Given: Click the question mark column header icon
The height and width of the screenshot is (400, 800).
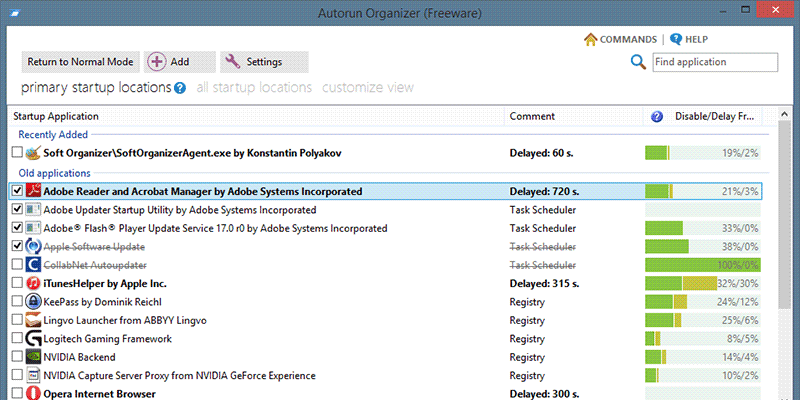Looking at the screenshot, I should [657, 117].
